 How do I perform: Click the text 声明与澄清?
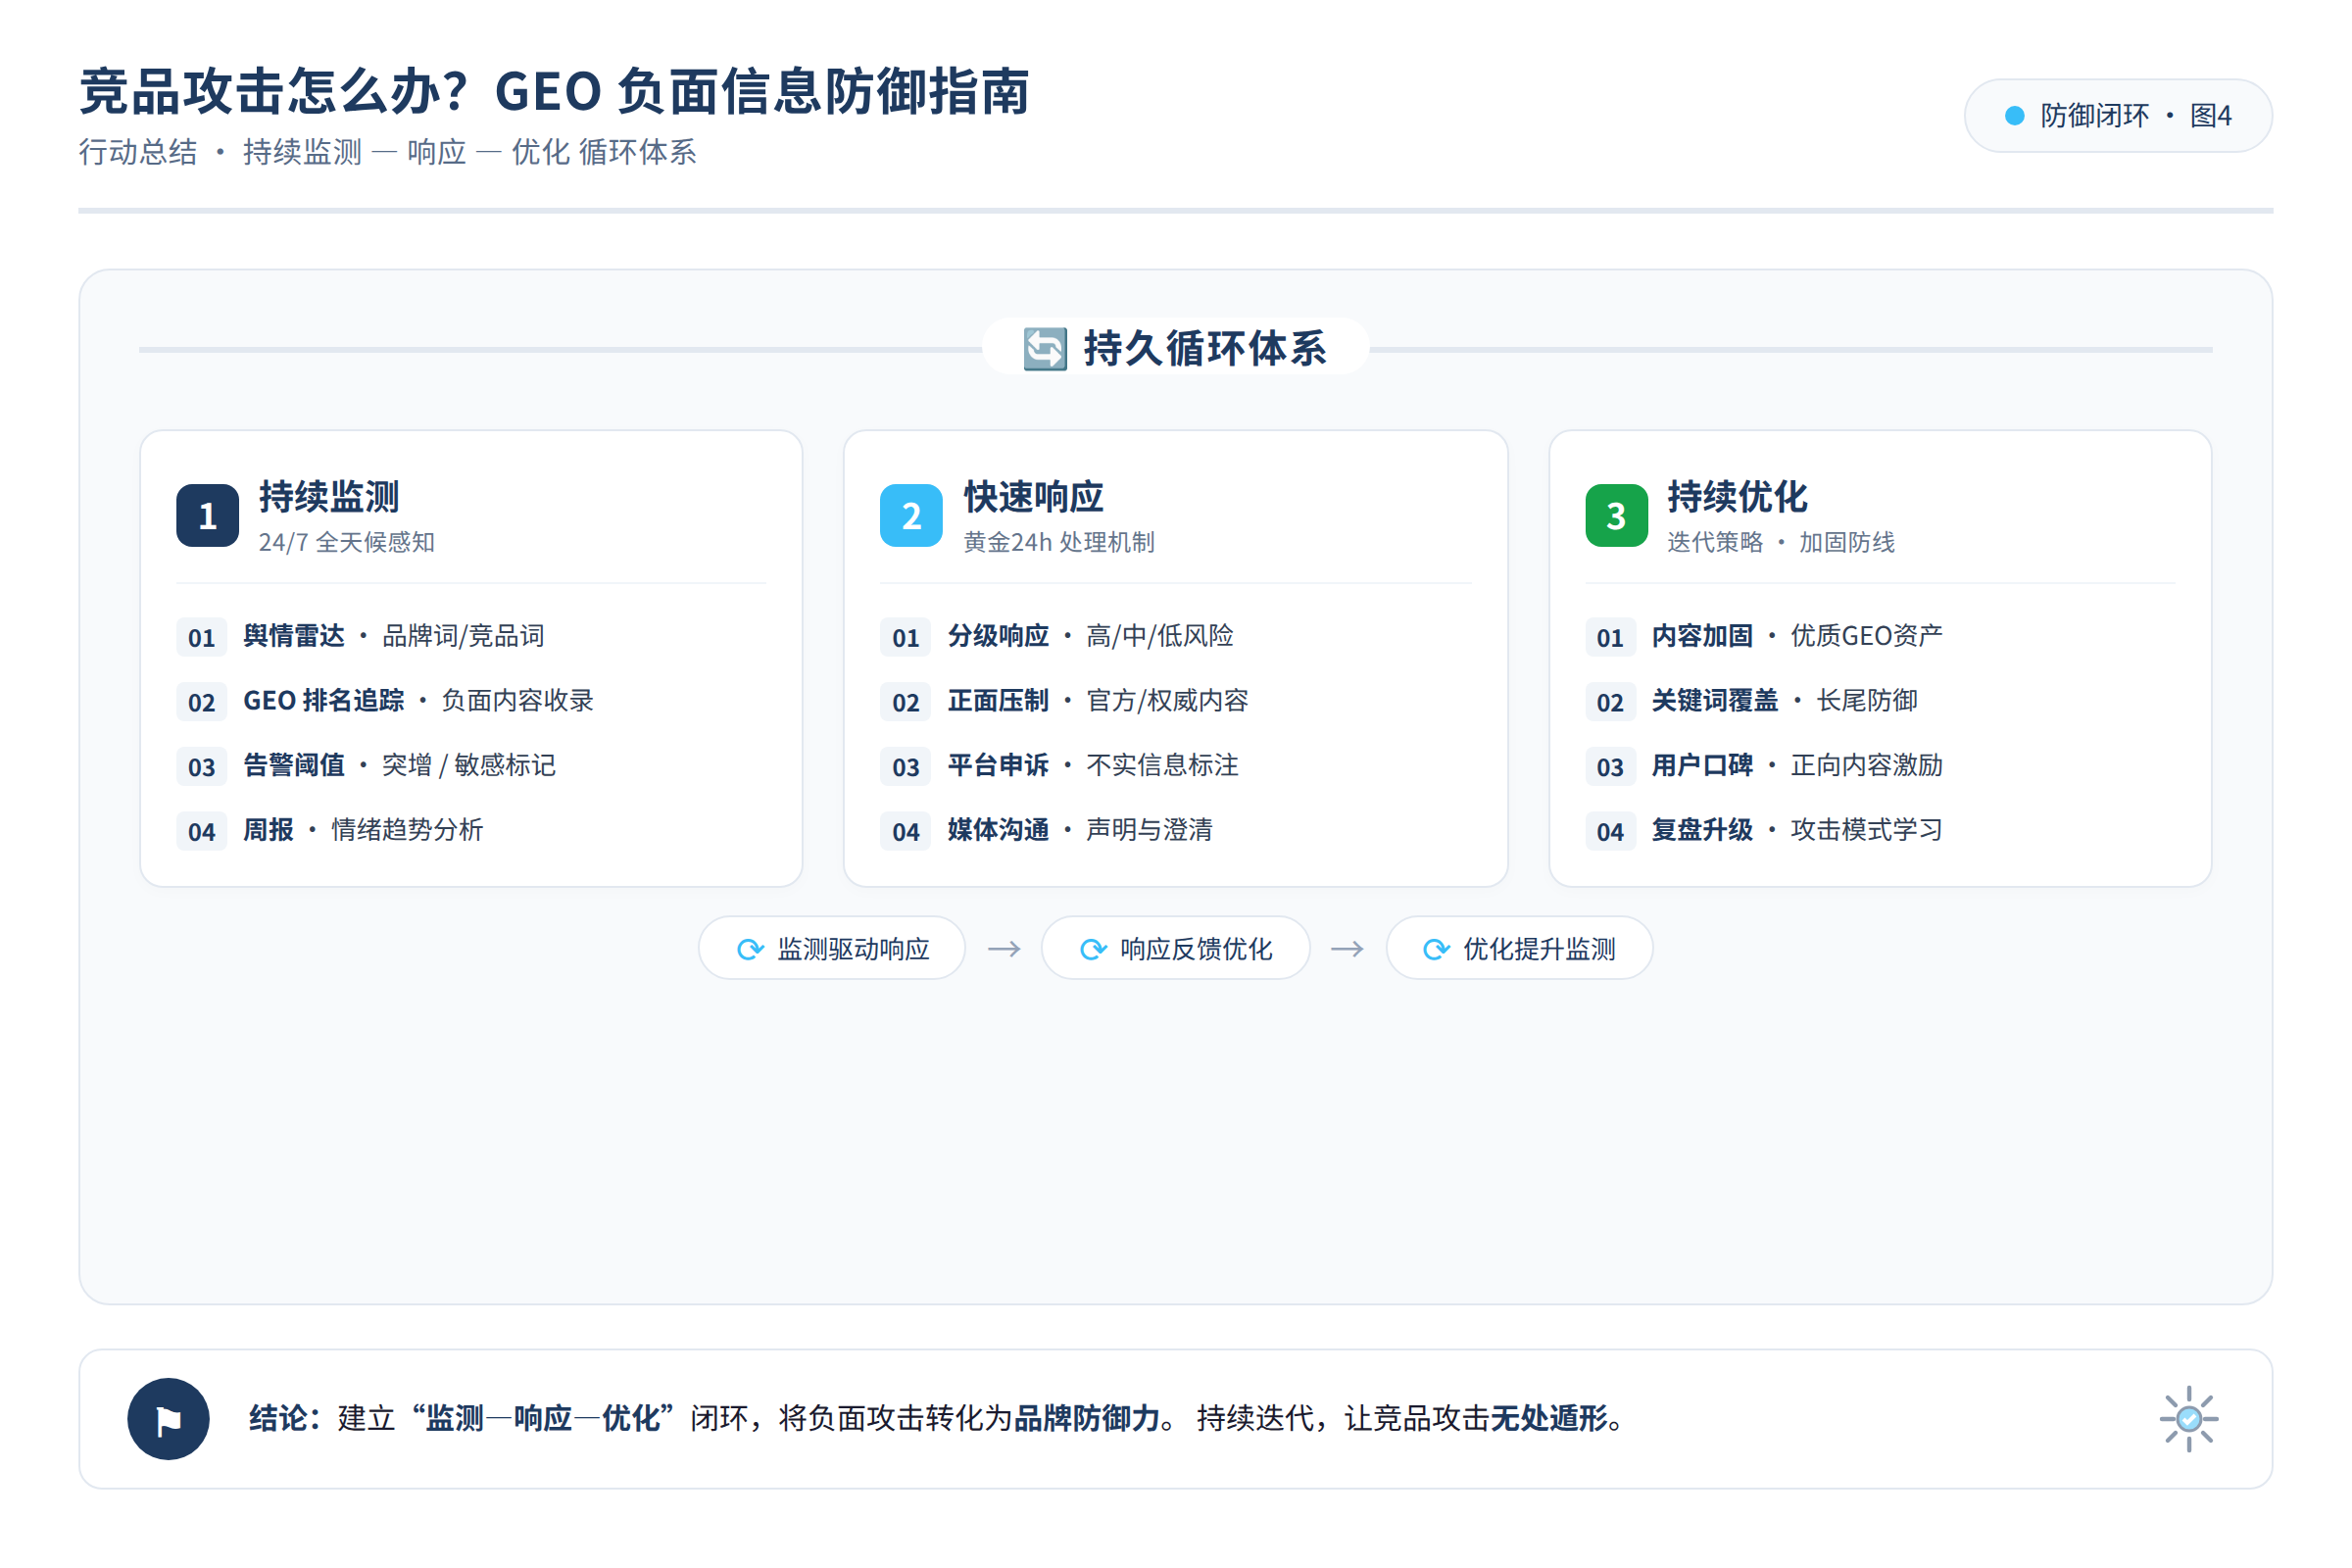pos(1149,830)
